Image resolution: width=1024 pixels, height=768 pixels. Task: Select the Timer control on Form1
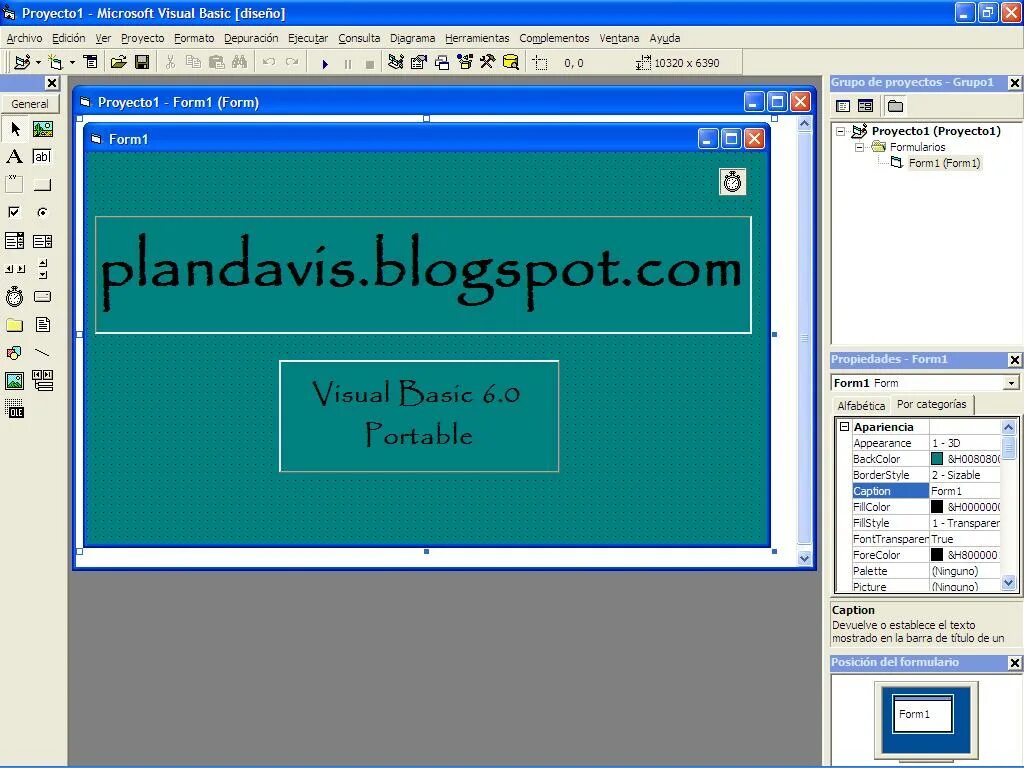coord(732,182)
